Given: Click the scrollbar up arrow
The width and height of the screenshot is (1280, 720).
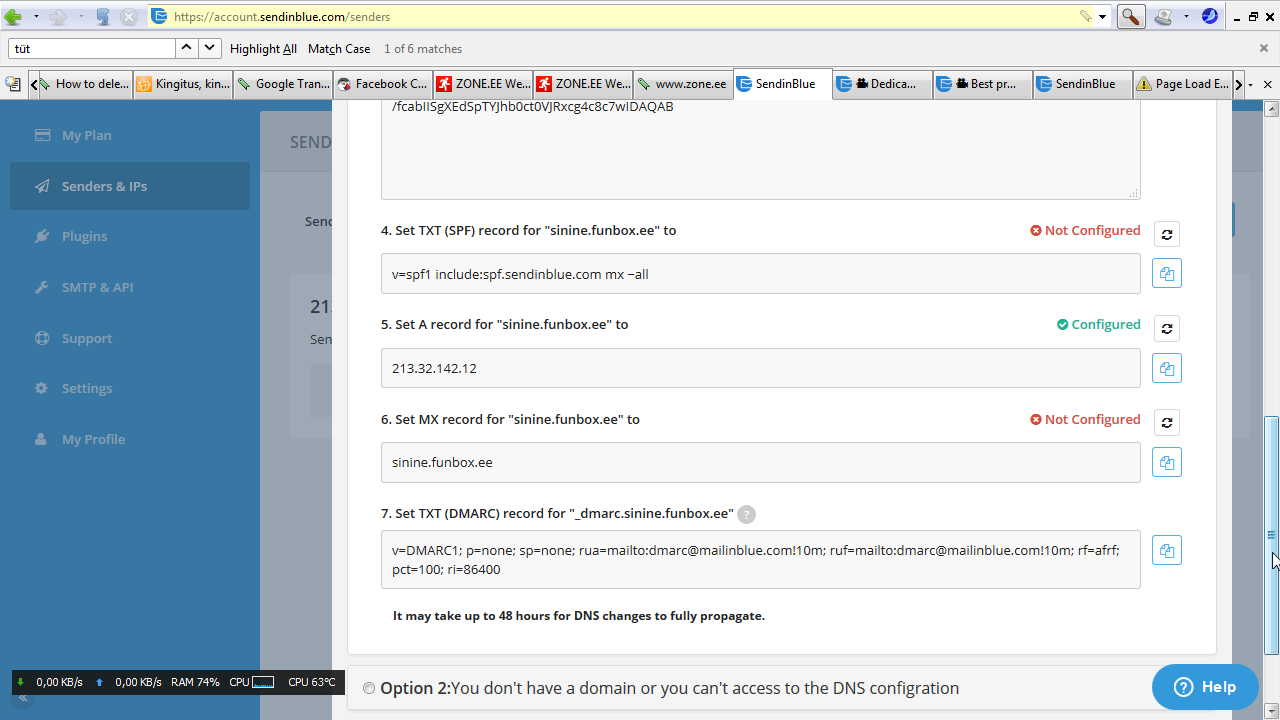Looking at the screenshot, I should [x=1272, y=108].
